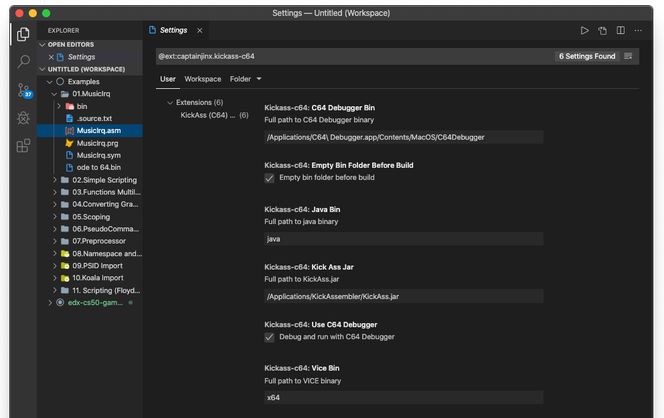Collapse Extensions (6) in settings tree
This screenshot has width=664, height=418.
(x=170, y=102)
